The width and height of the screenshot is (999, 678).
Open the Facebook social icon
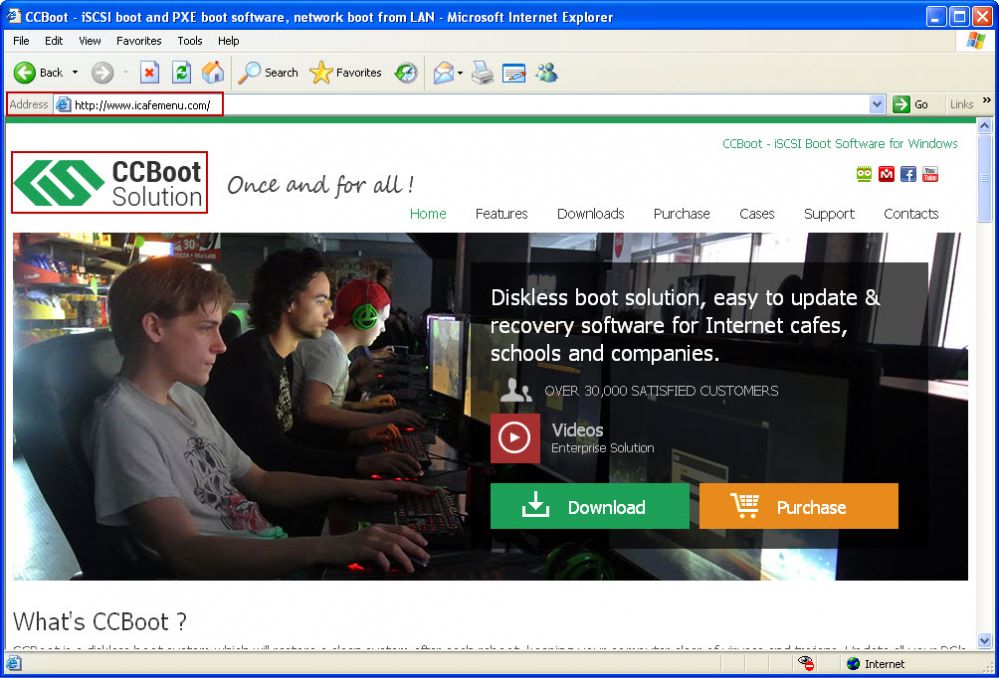[x=908, y=174]
